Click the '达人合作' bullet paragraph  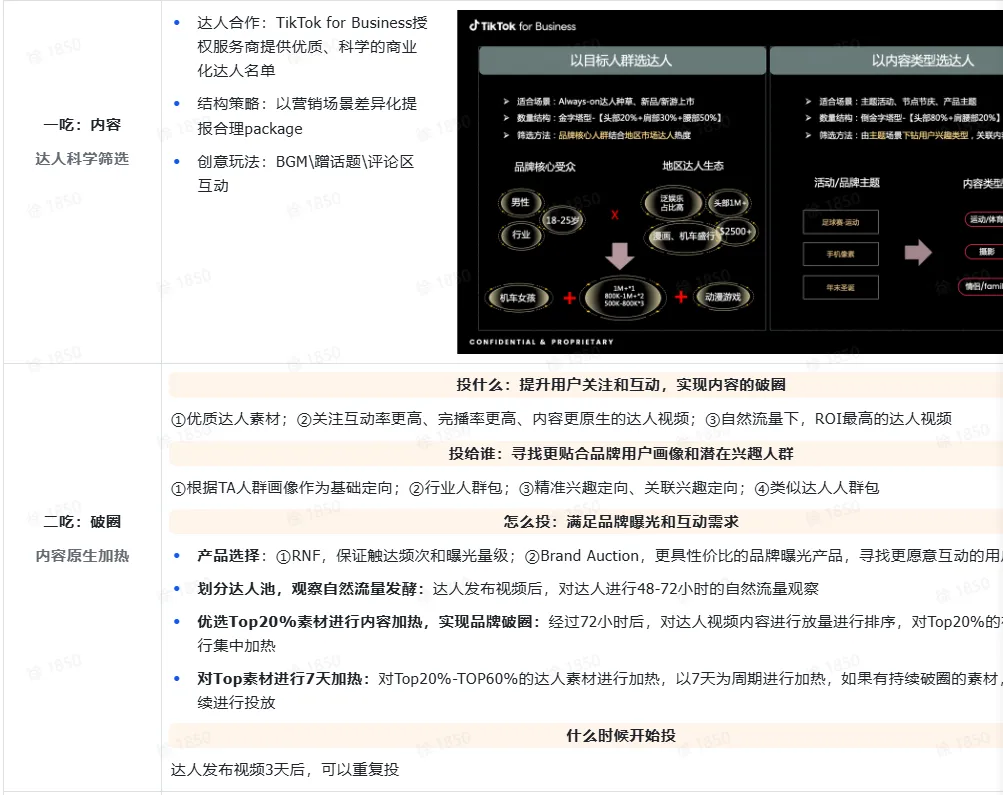pos(312,47)
